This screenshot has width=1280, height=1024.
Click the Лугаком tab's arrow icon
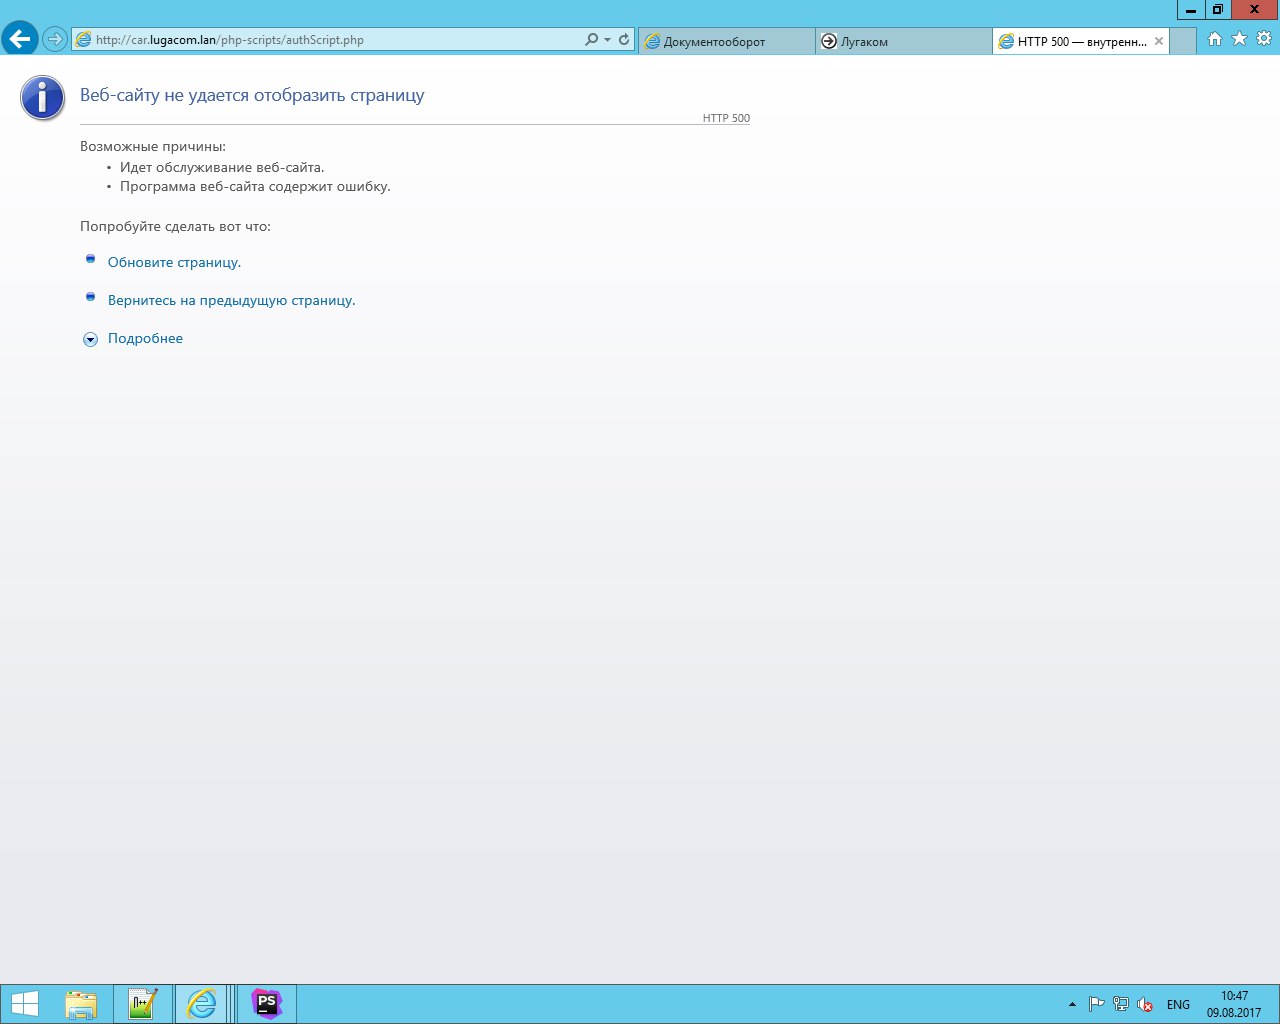828,41
